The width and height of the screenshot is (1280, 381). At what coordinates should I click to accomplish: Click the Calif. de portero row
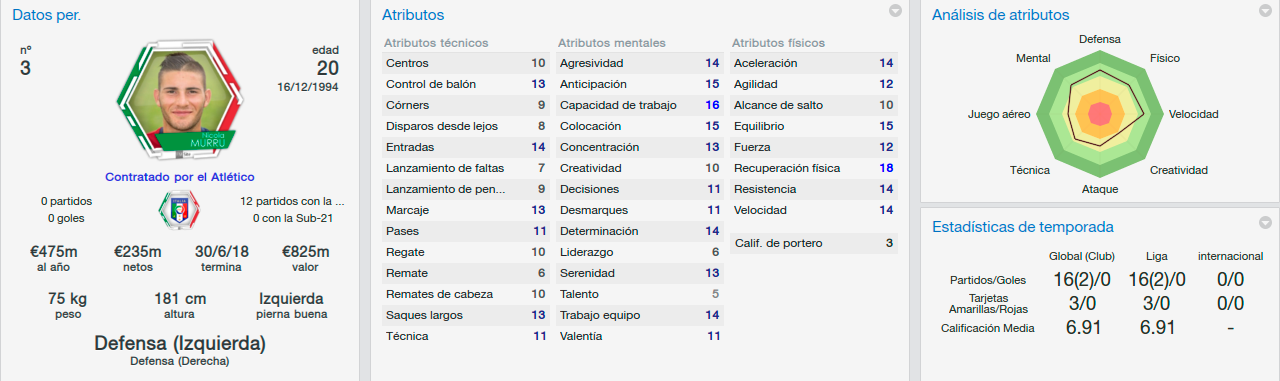point(814,243)
